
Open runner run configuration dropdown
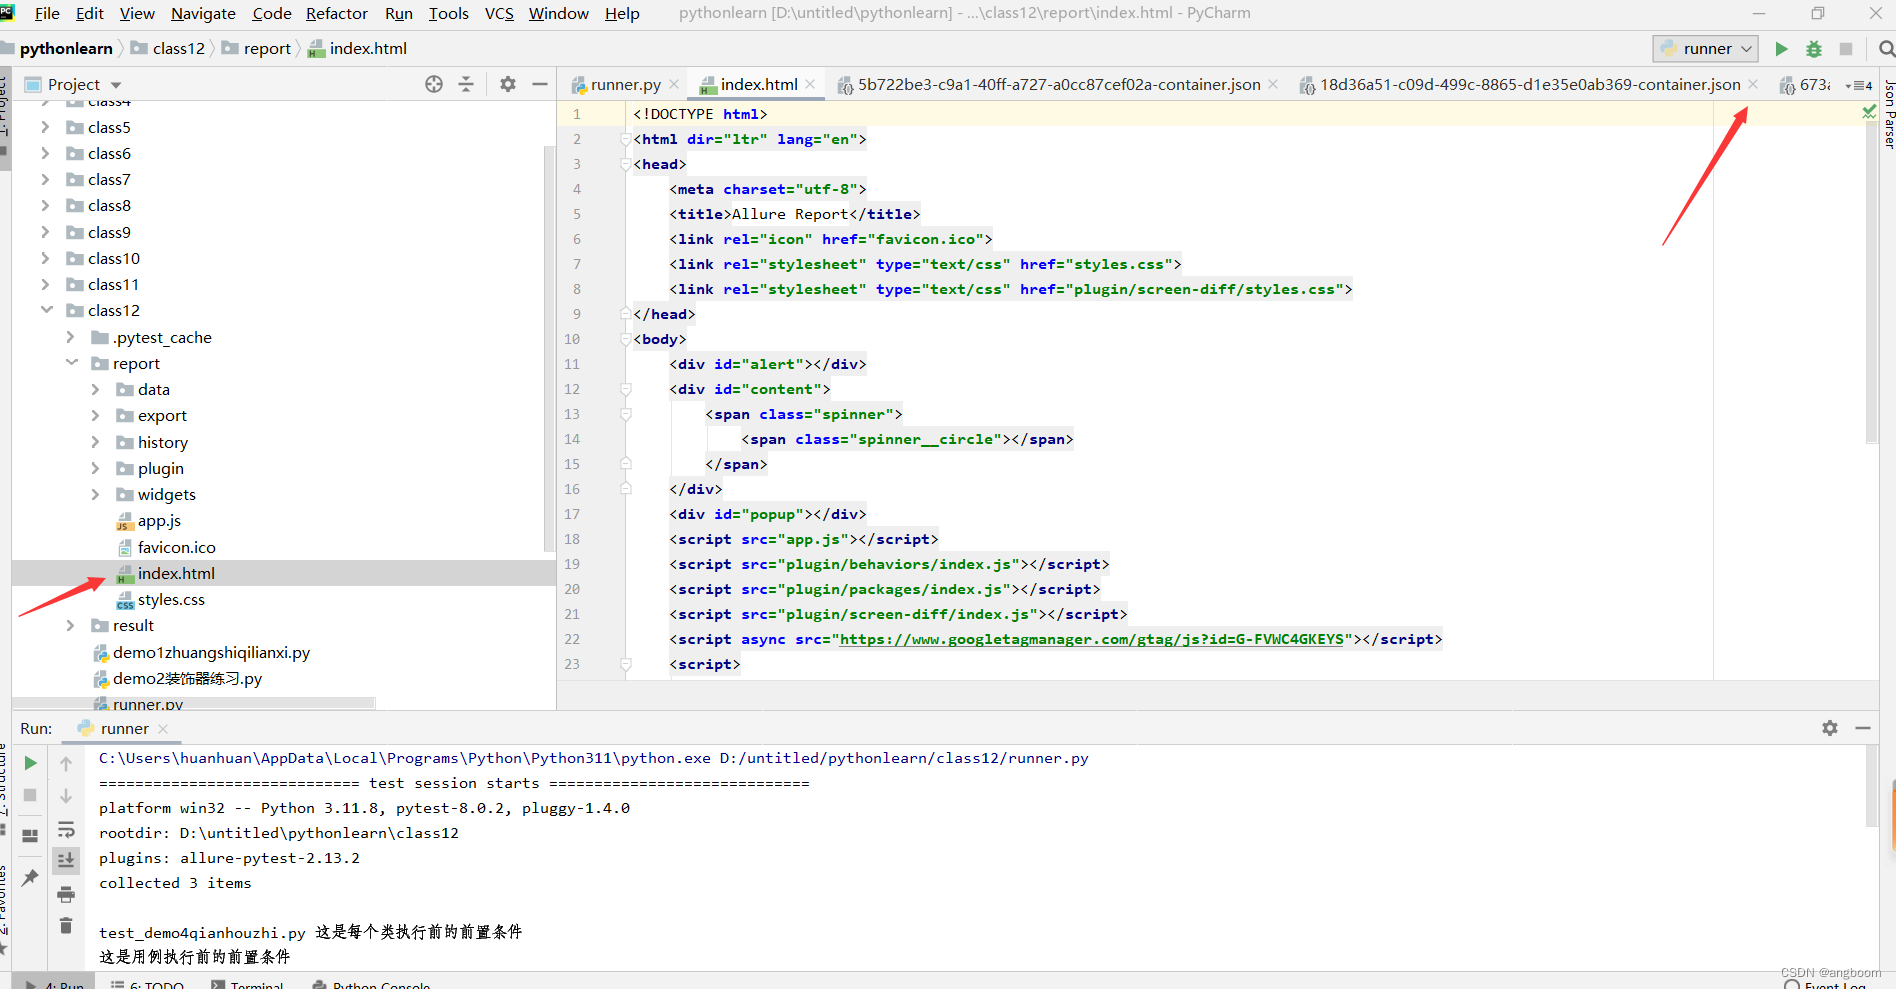click(1707, 49)
